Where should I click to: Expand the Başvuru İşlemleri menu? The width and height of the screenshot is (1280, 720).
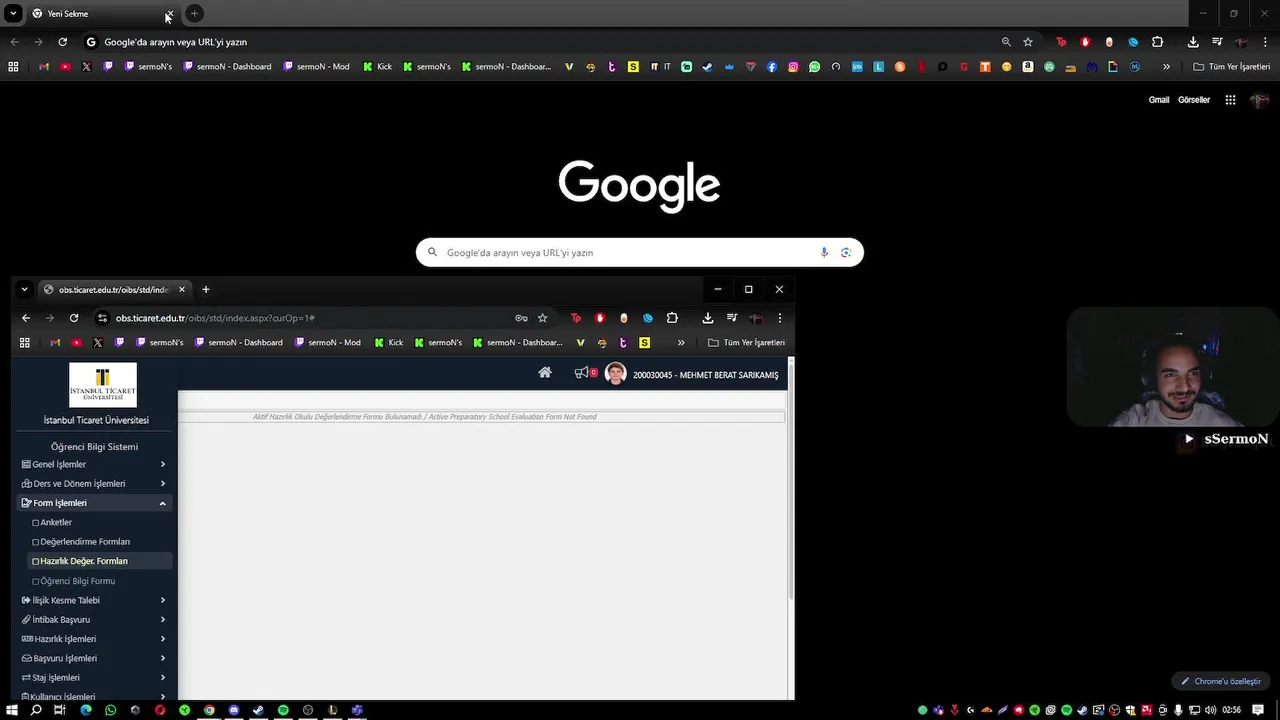tap(94, 658)
